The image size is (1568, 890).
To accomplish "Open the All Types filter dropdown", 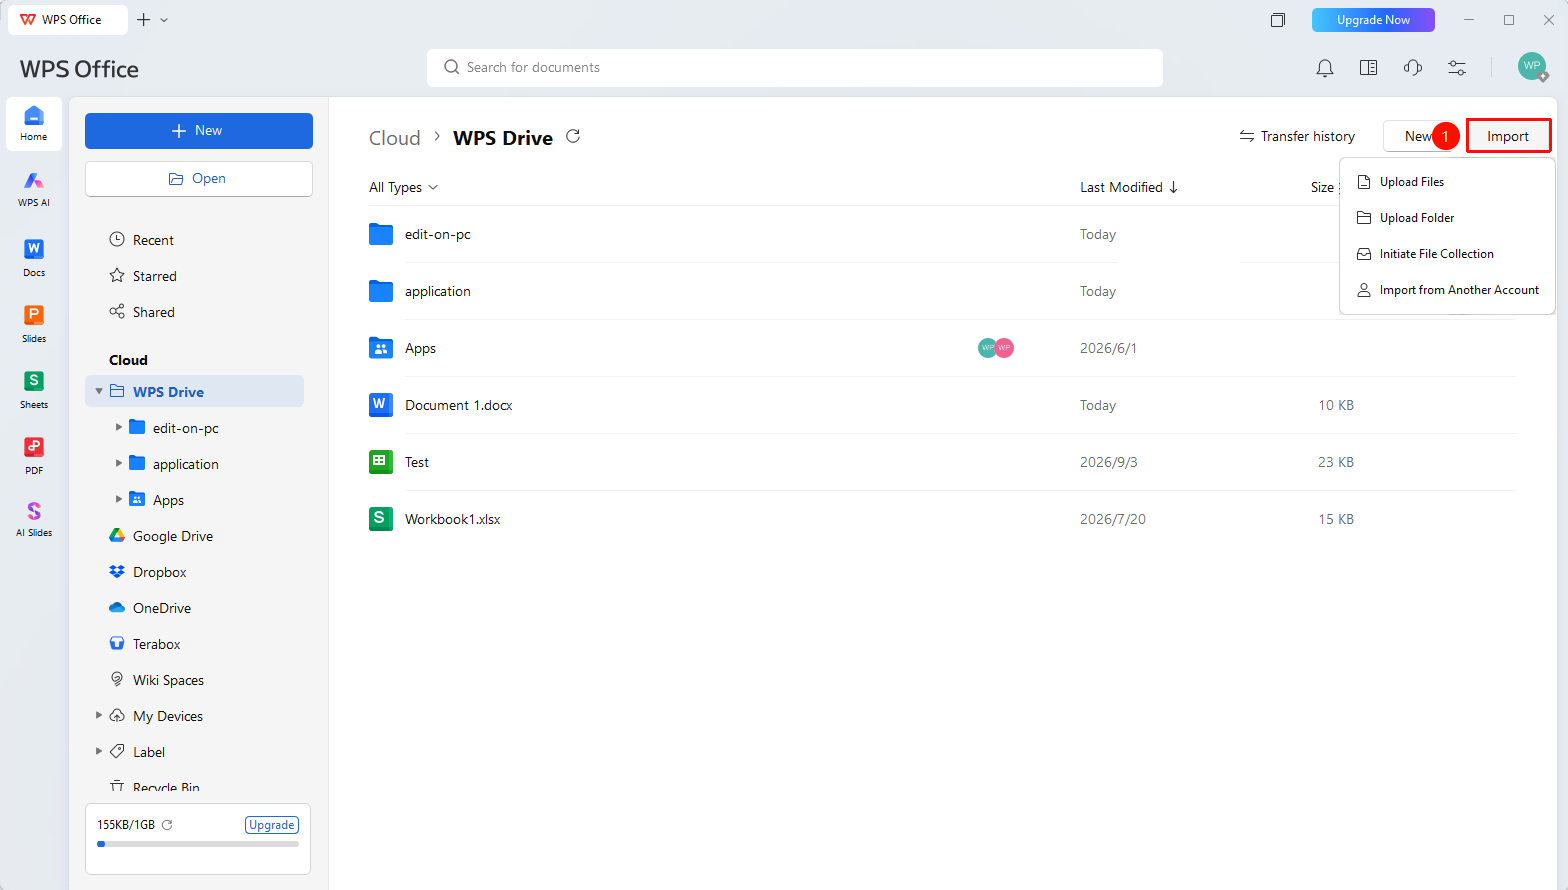I will pyautogui.click(x=403, y=187).
